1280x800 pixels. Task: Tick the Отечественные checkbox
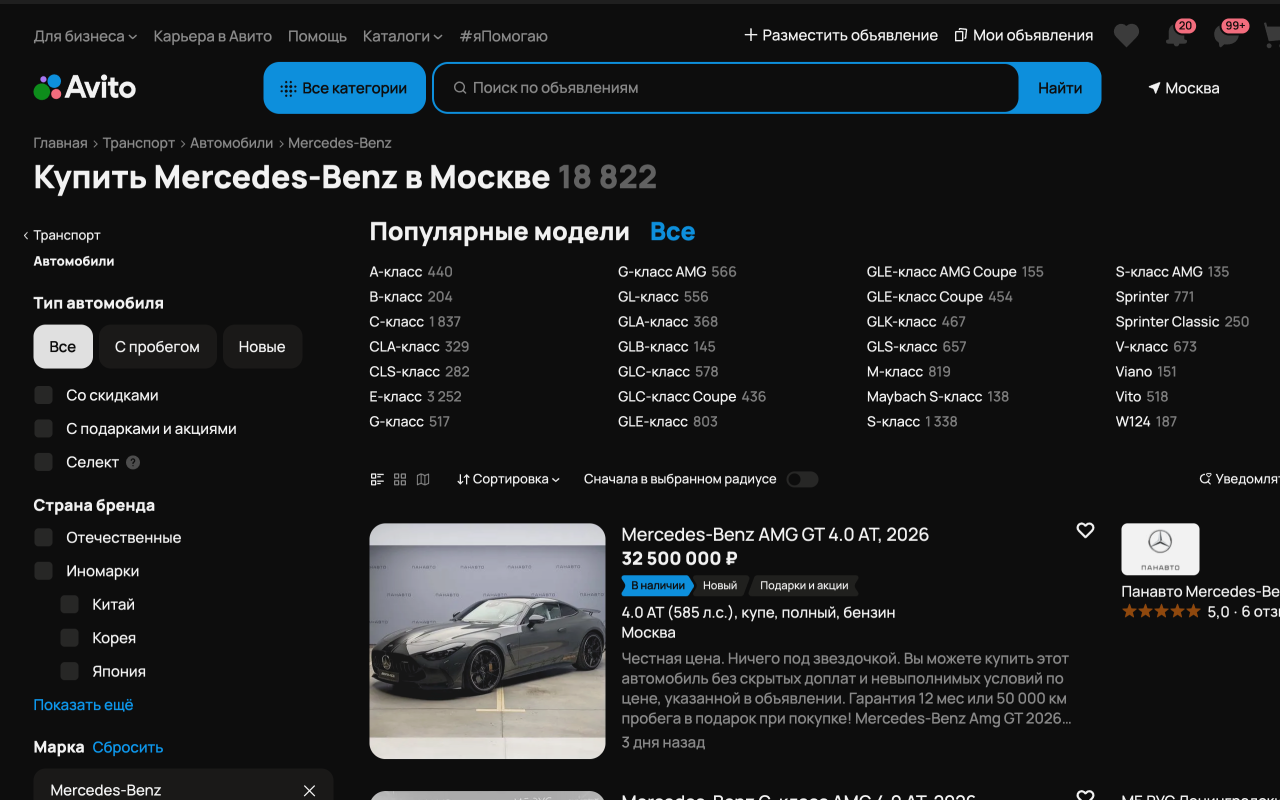[x=43, y=537]
